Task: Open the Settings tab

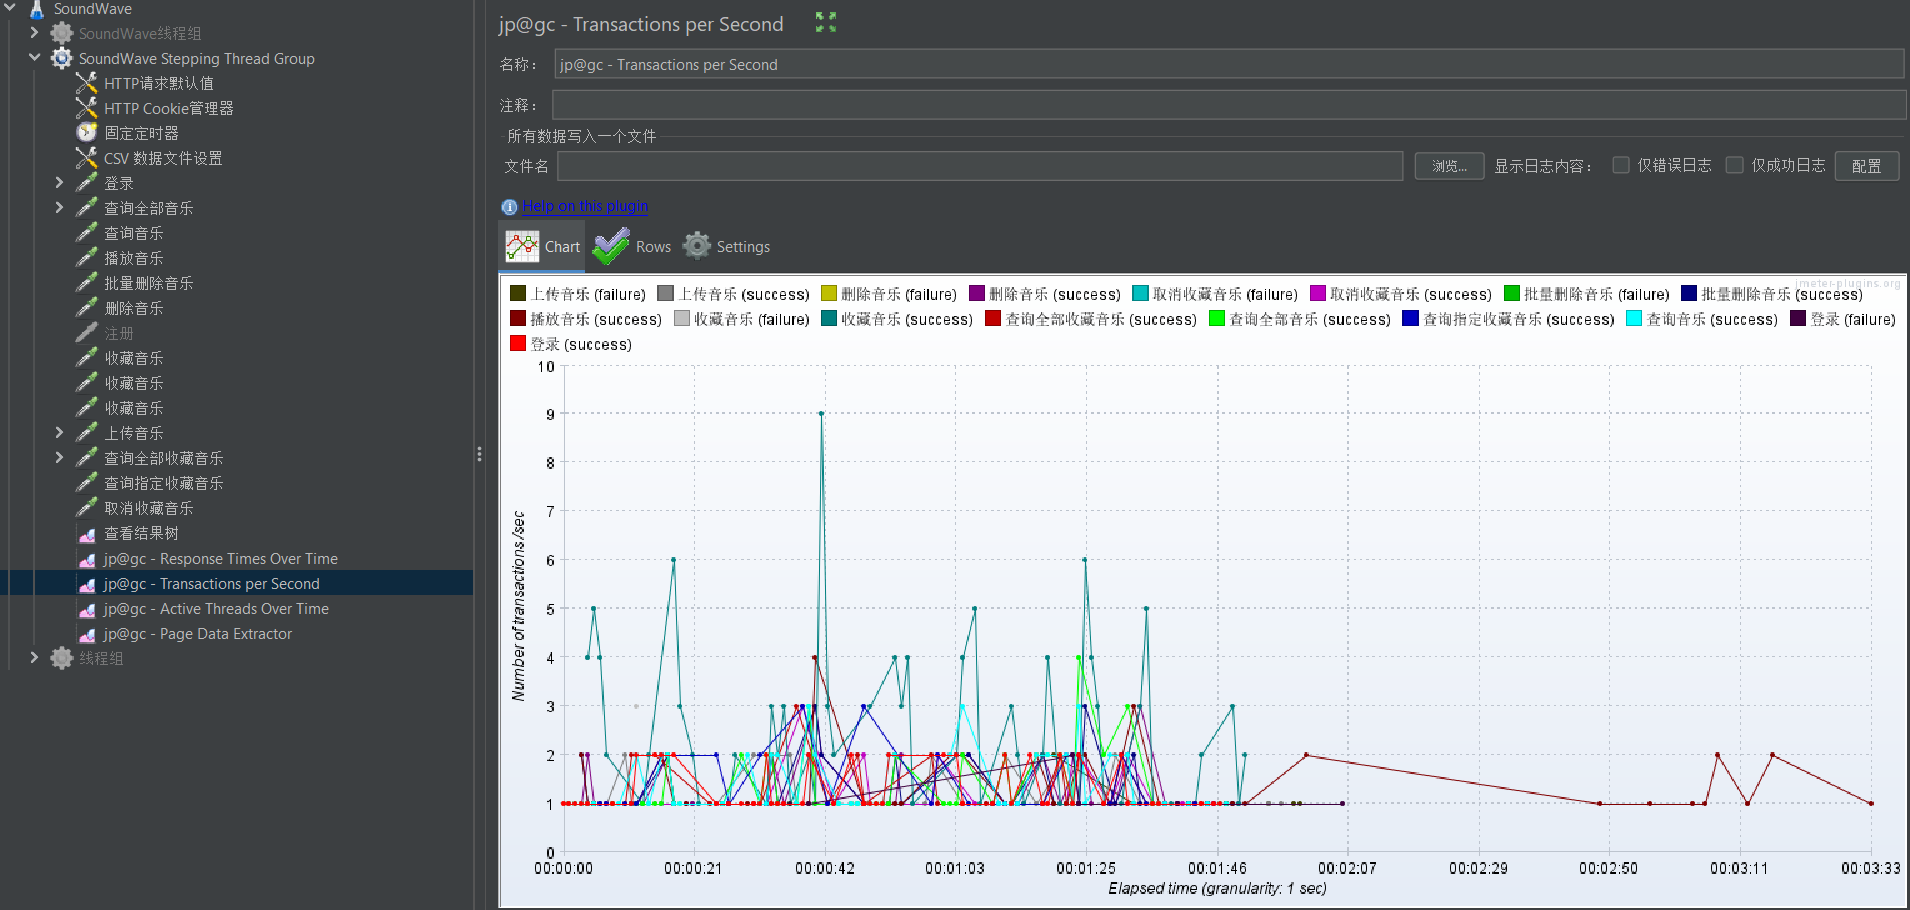Action: click(x=727, y=246)
